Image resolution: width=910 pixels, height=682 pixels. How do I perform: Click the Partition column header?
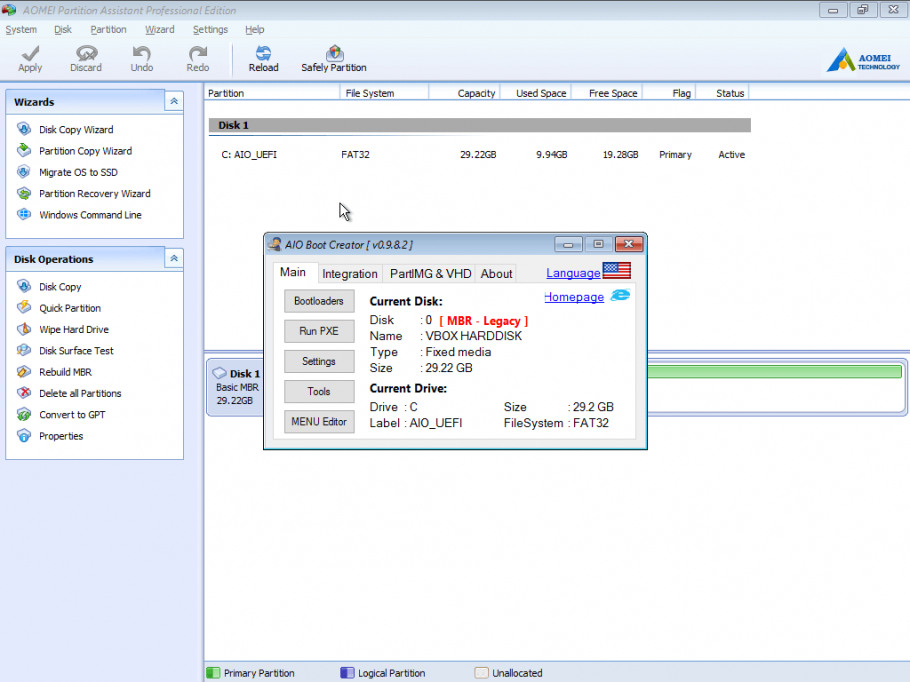(x=272, y=93)
